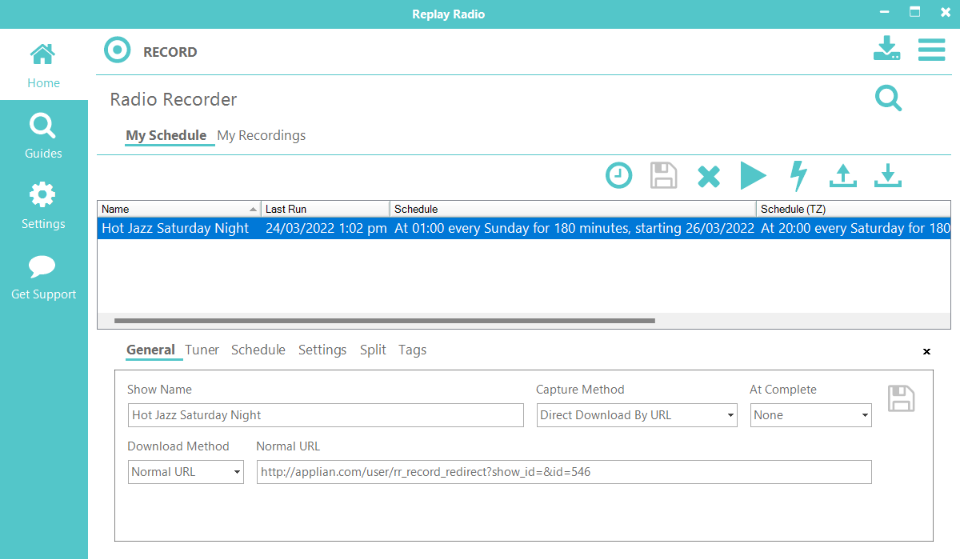The width and height of the screenshot is (960, 559).
Task: Start the schedule with the play icon
Action: (752, 176)
